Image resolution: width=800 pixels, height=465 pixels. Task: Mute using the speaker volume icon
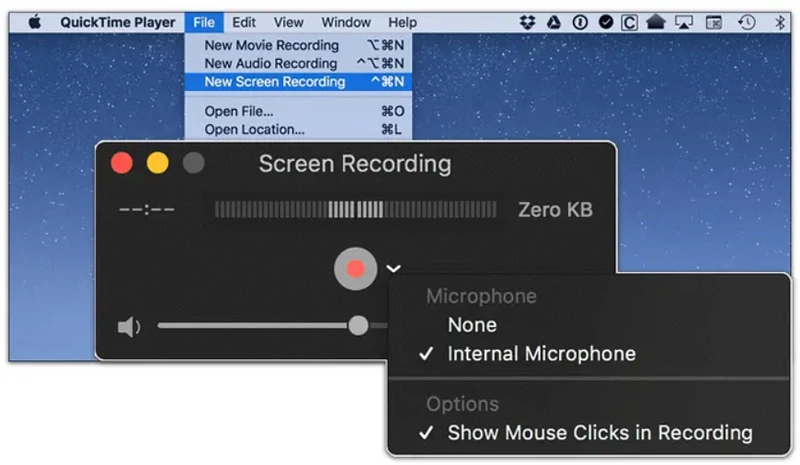click(129, 327)
